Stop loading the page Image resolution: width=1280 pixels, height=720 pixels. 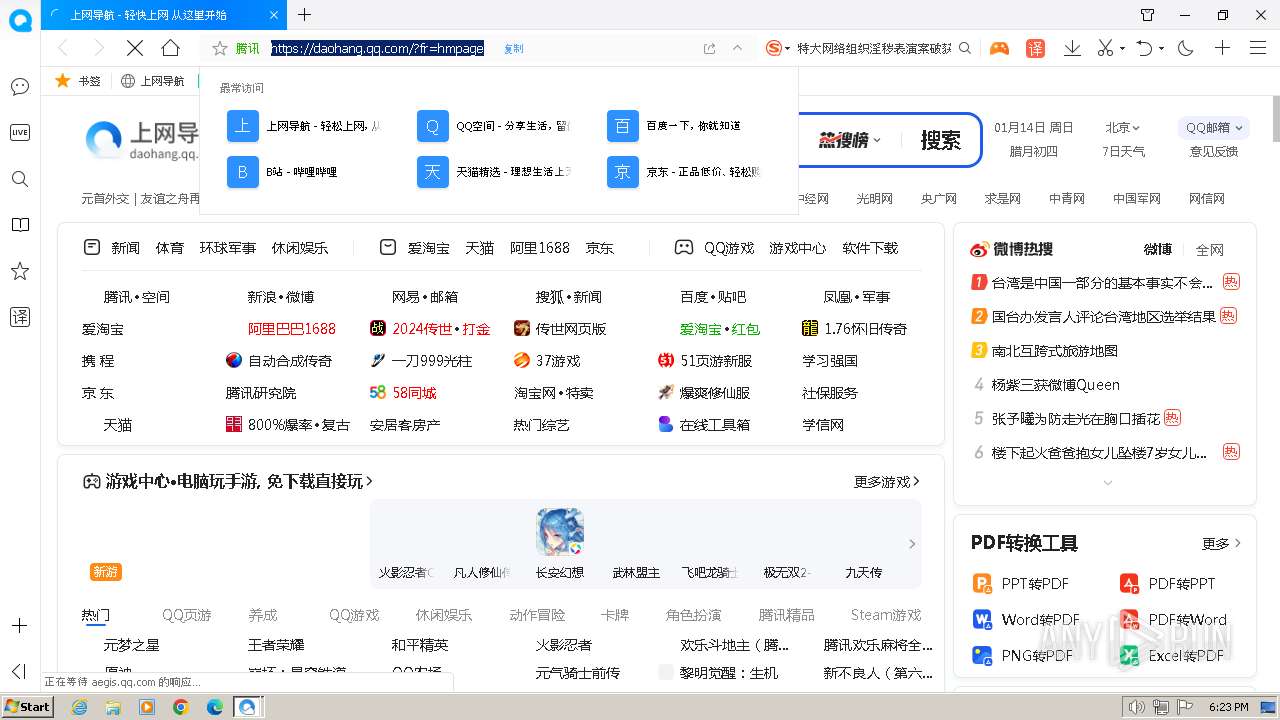tap(135, 48)
